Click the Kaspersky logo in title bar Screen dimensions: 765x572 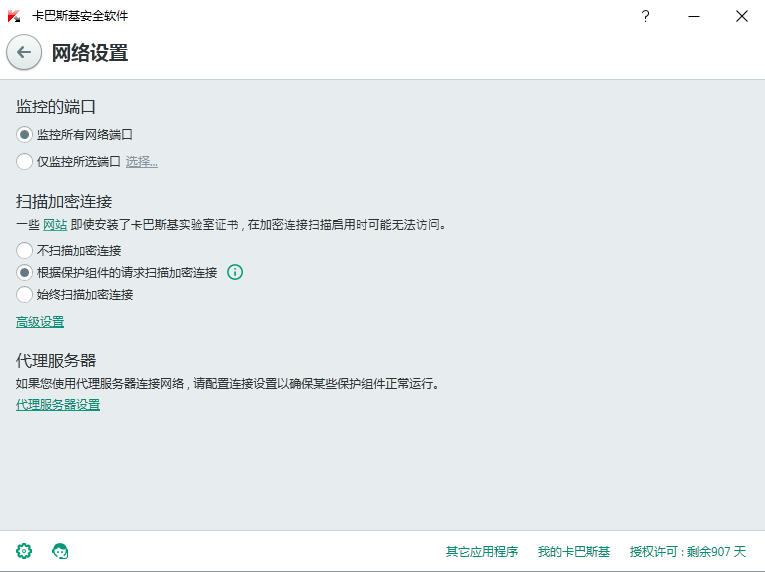pos(14,16)
